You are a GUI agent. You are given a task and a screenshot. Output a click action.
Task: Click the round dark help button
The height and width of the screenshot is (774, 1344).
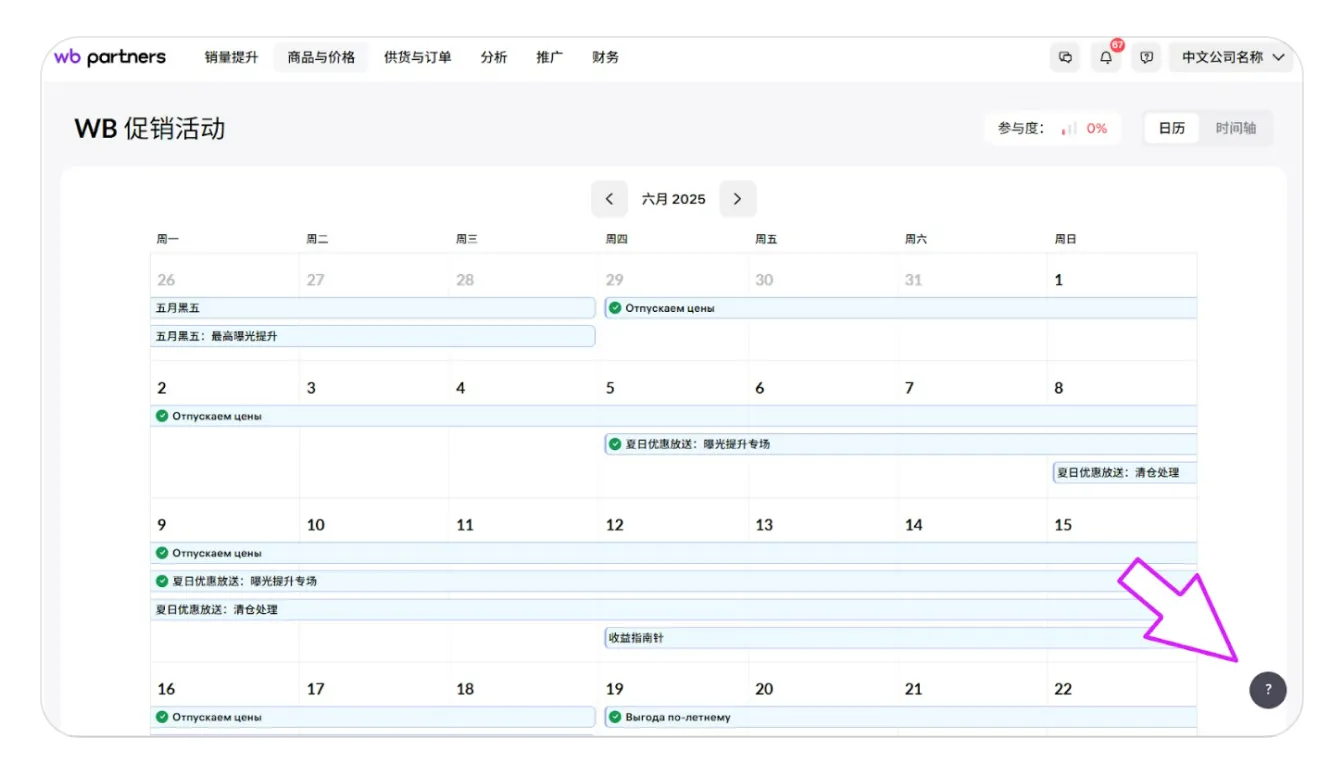point(1268,690)
